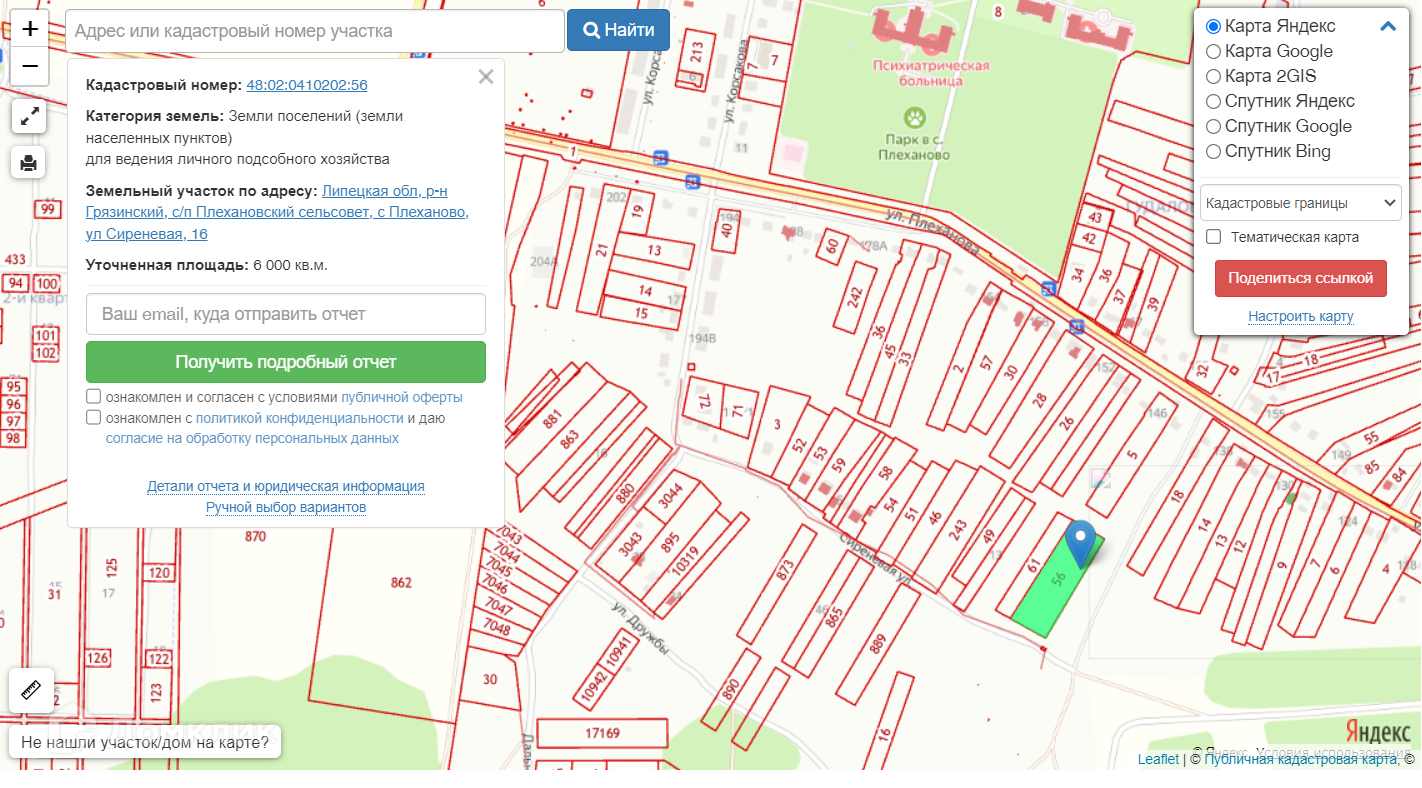Click the email input field
Image resolution: width=1422 pixels, height=788 pixels.
pyautogui.click(x=286, y=314)
